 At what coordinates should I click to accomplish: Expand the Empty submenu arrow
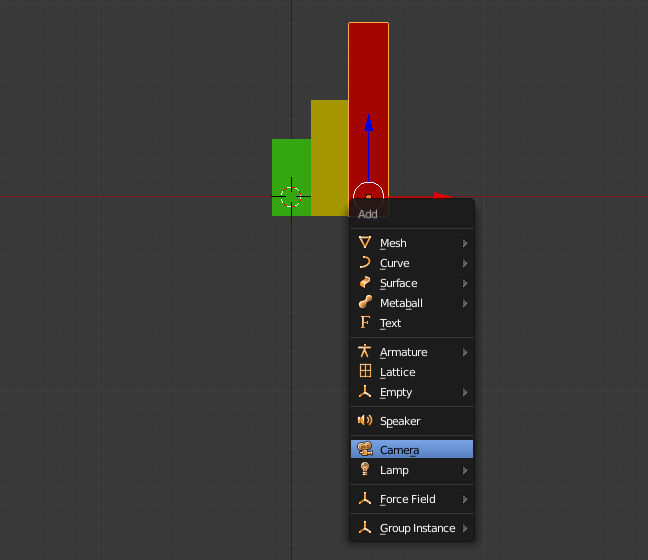pos(465,392)
